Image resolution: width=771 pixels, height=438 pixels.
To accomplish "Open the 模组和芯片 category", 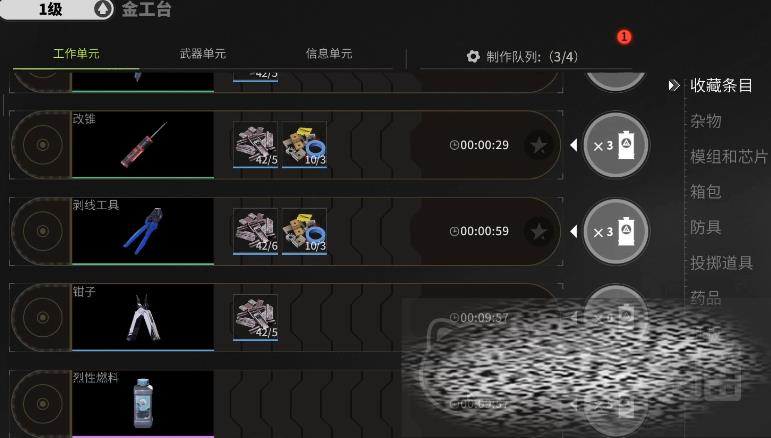I will pyautogui.click(x=729, y=156).
